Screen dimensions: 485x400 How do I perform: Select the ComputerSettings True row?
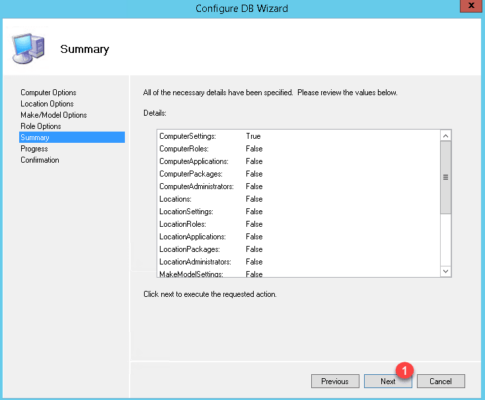[x=298, y=136]
